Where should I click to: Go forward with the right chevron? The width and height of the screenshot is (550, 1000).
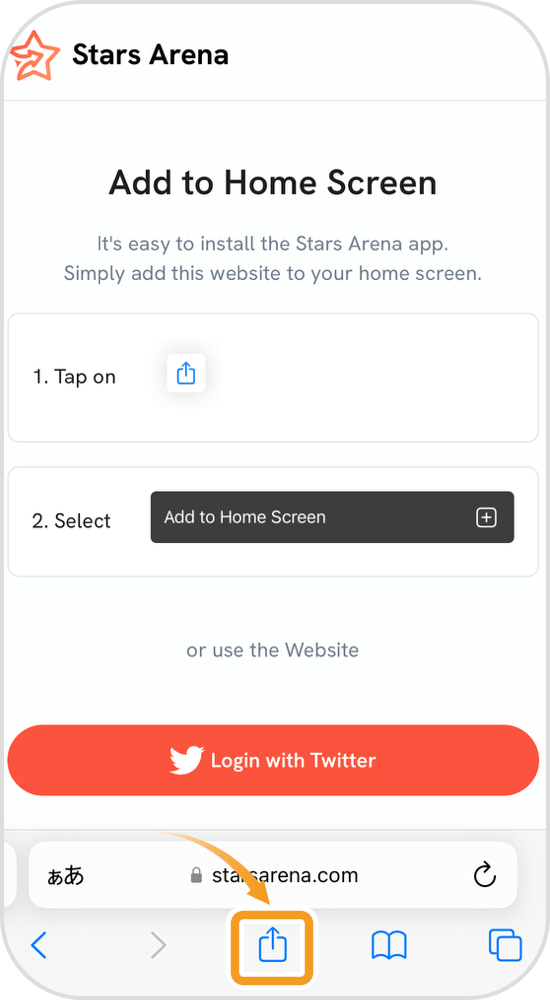tap(158, 945)
